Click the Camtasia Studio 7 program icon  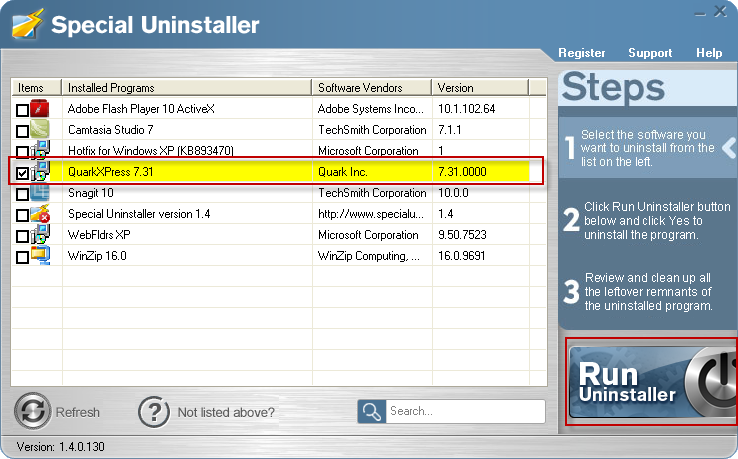point(40,129)
